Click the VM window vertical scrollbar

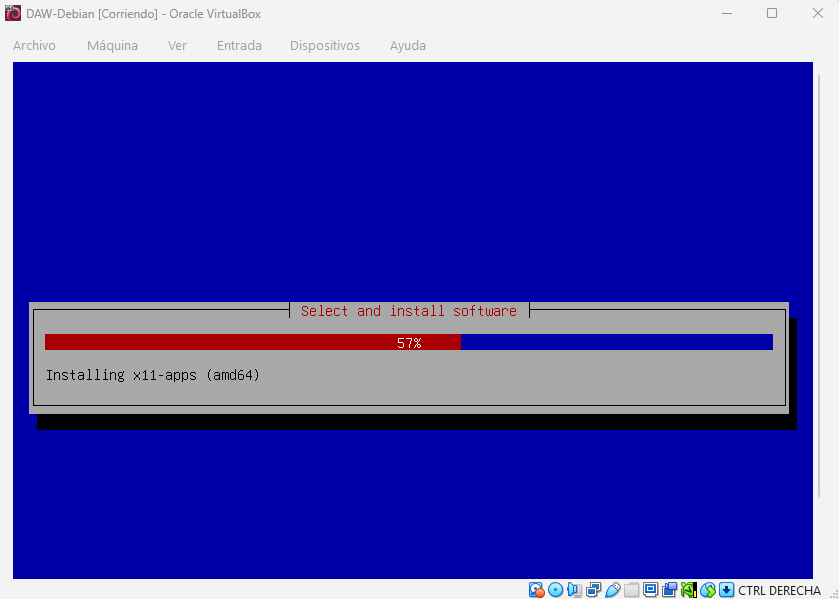click(x=819, y=286)
